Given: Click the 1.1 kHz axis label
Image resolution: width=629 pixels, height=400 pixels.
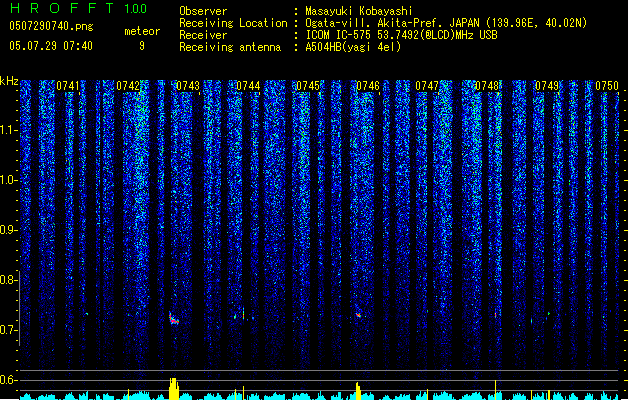Looking at the screenshot, I should pos(9,130).
